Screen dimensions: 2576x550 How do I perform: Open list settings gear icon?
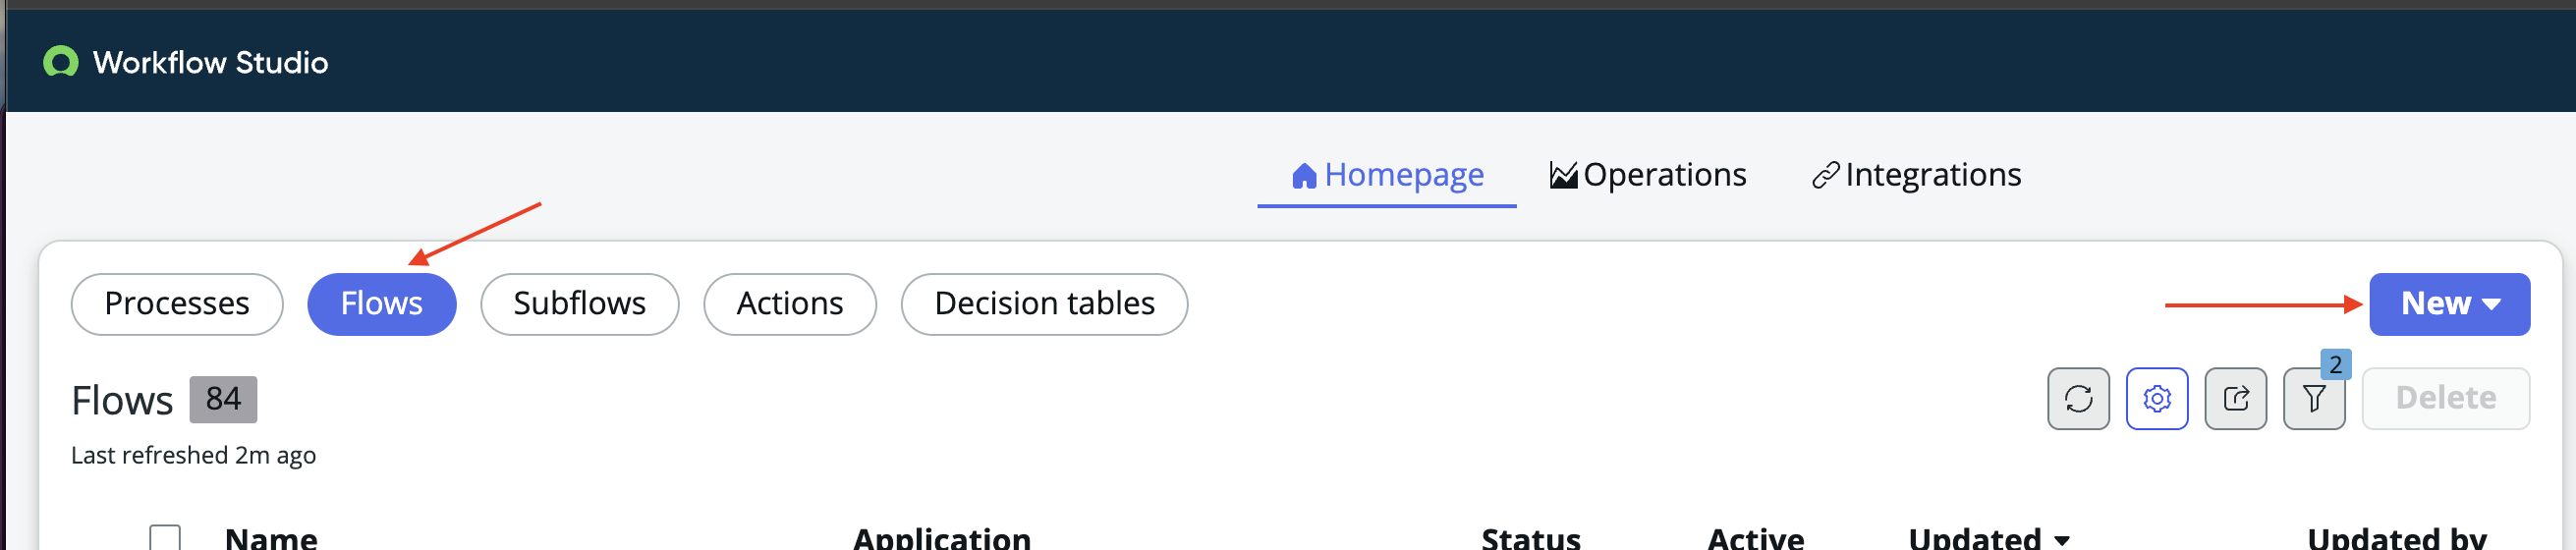(x=2156, y=398)
